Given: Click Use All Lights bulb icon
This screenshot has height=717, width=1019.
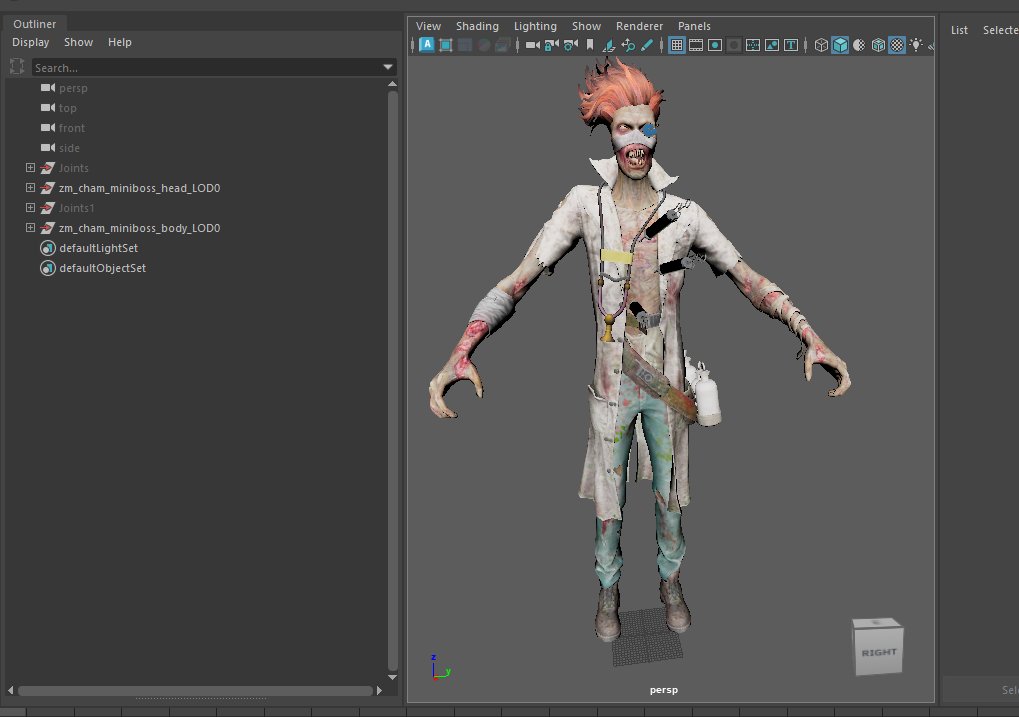Looking at the screenshot, I should click(916, 45).
